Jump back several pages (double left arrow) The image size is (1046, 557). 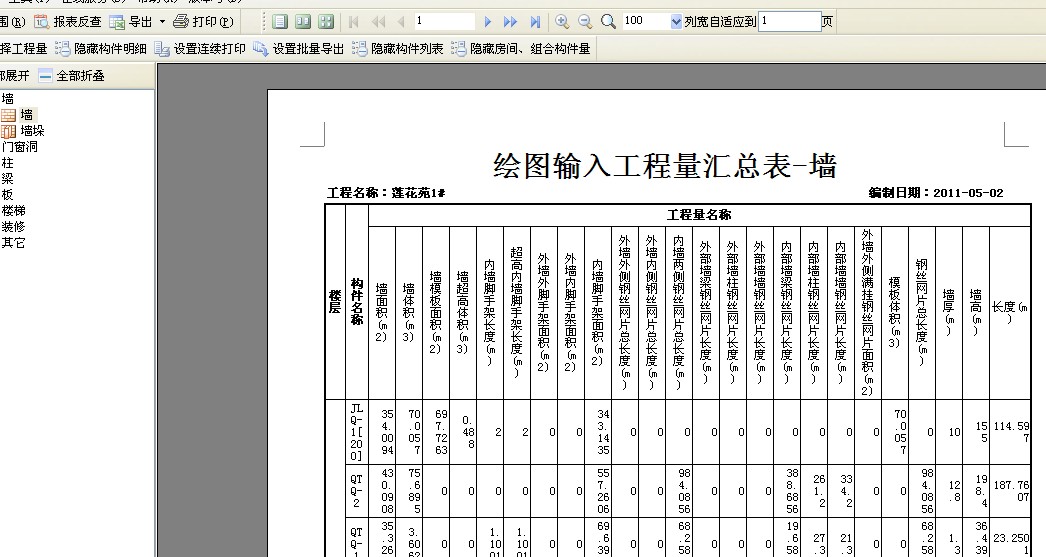(x=378, y=22)
